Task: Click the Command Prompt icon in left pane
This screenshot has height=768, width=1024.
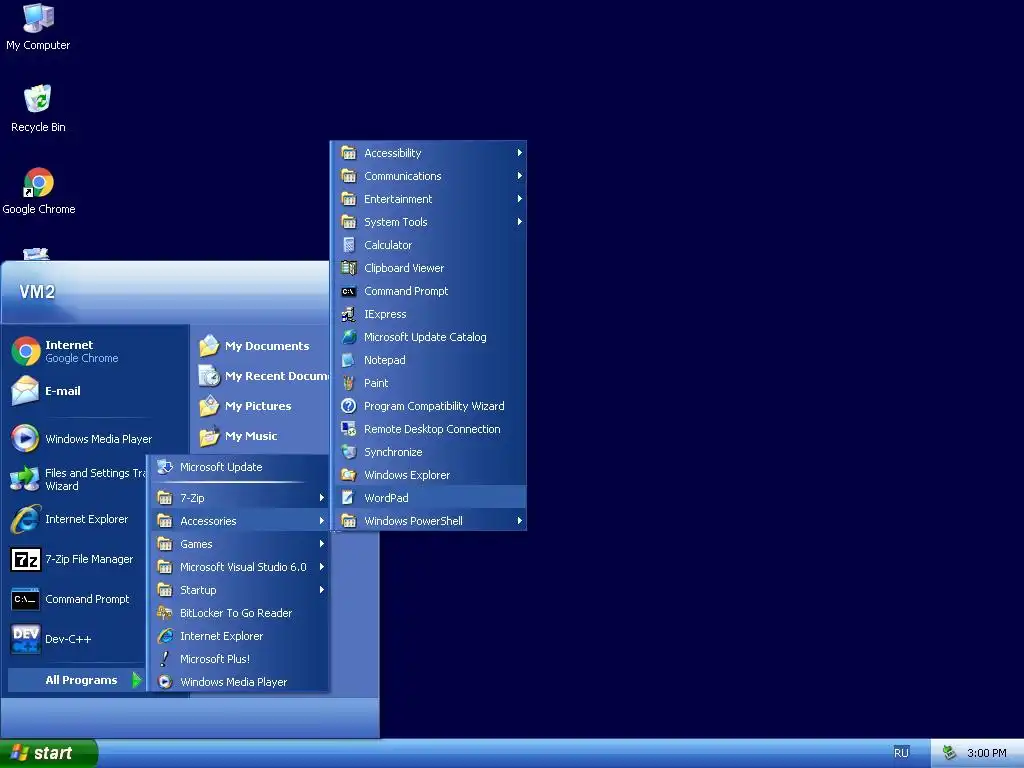Action: click(x=25, y=600)
